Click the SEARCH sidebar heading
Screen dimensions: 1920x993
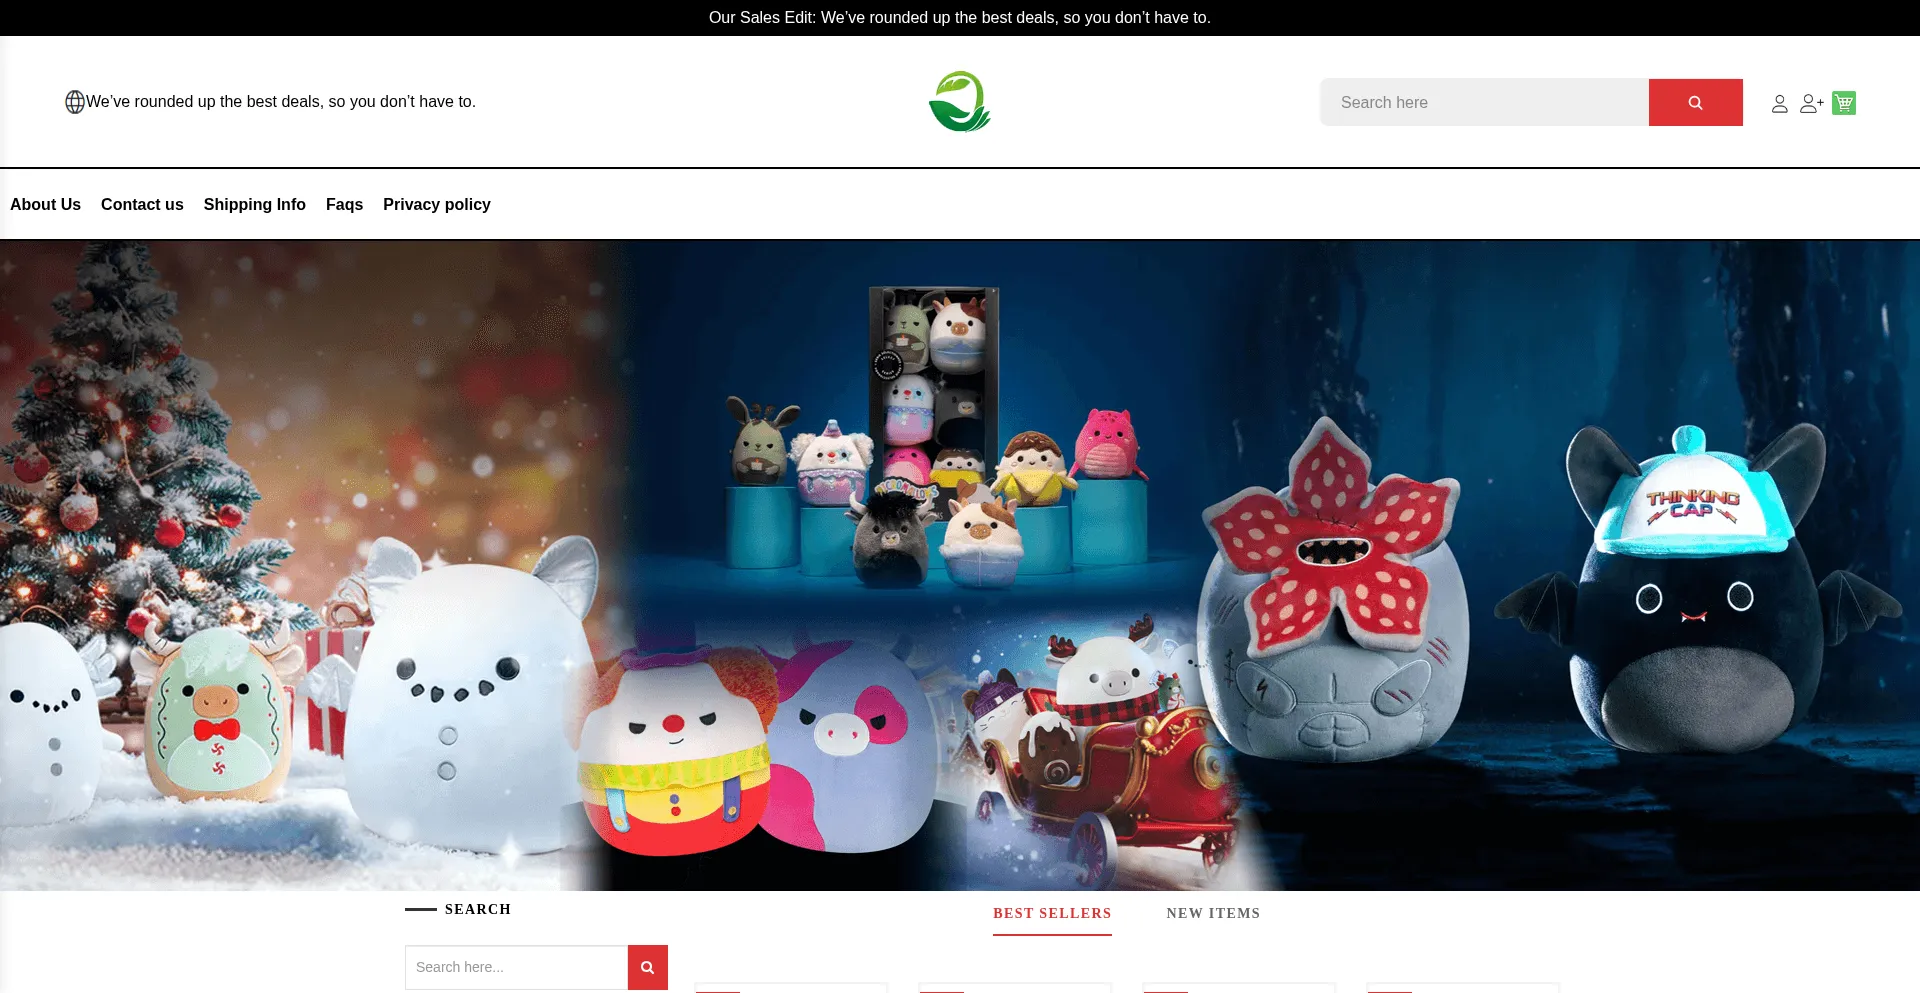point(478,909)
